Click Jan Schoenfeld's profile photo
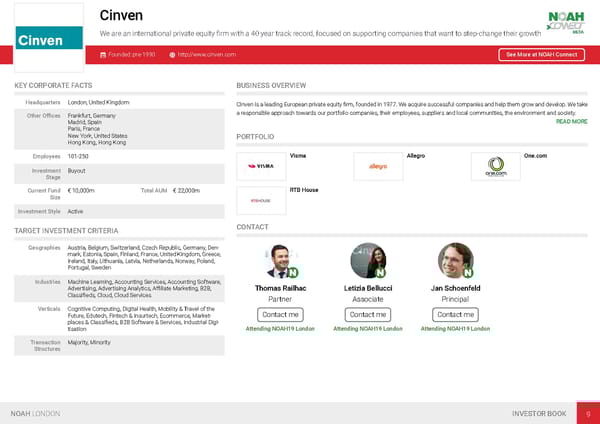 coord(455,260)
